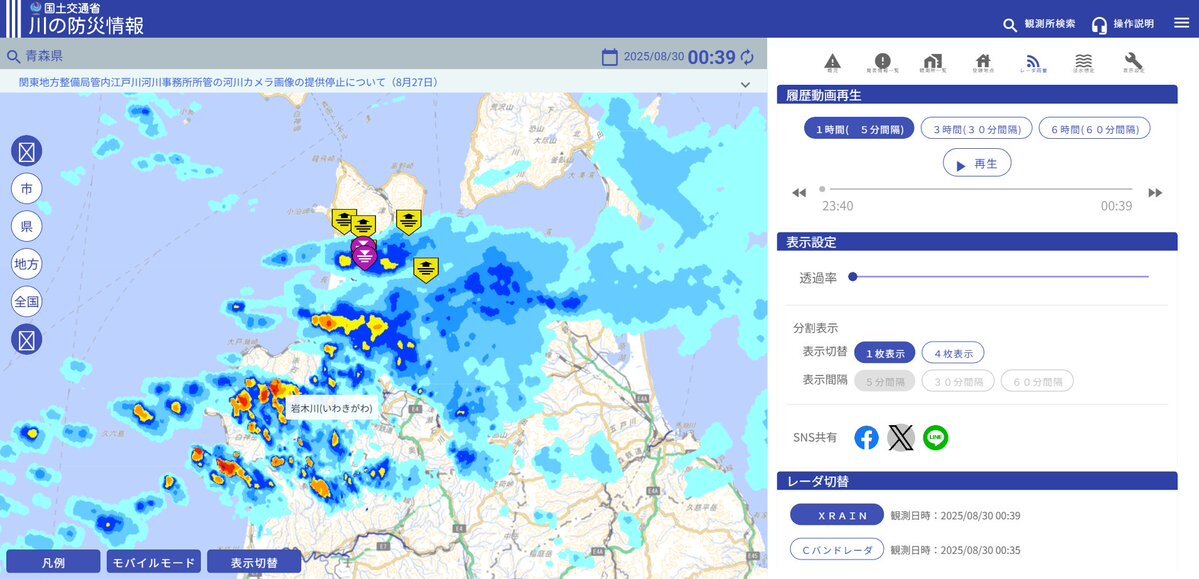Click the 透過率 transparency slider track
Screen dimensions: 1199x579
1001,277
